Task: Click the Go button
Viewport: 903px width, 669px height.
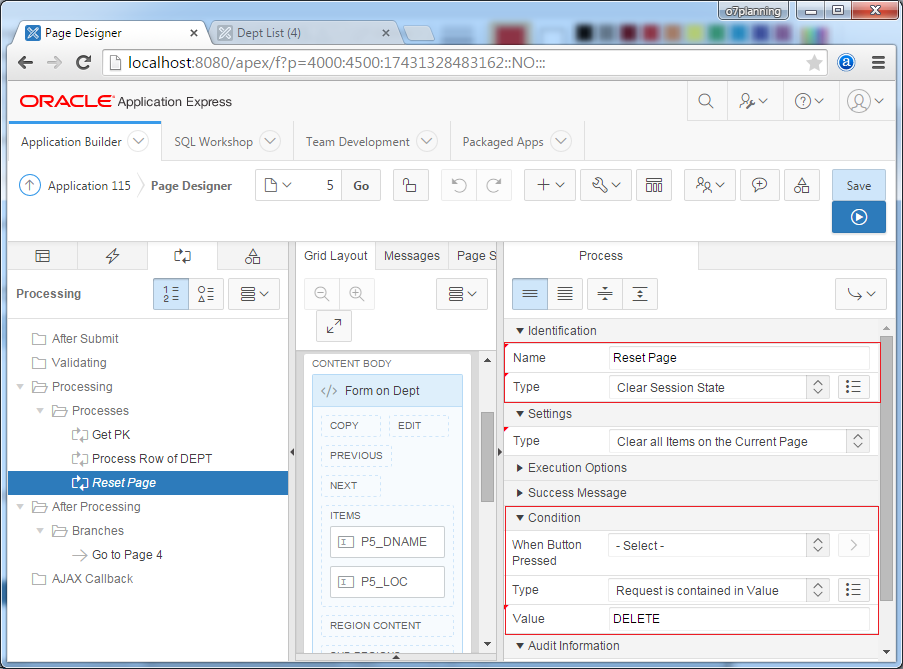Action: (x=361, y=185)
